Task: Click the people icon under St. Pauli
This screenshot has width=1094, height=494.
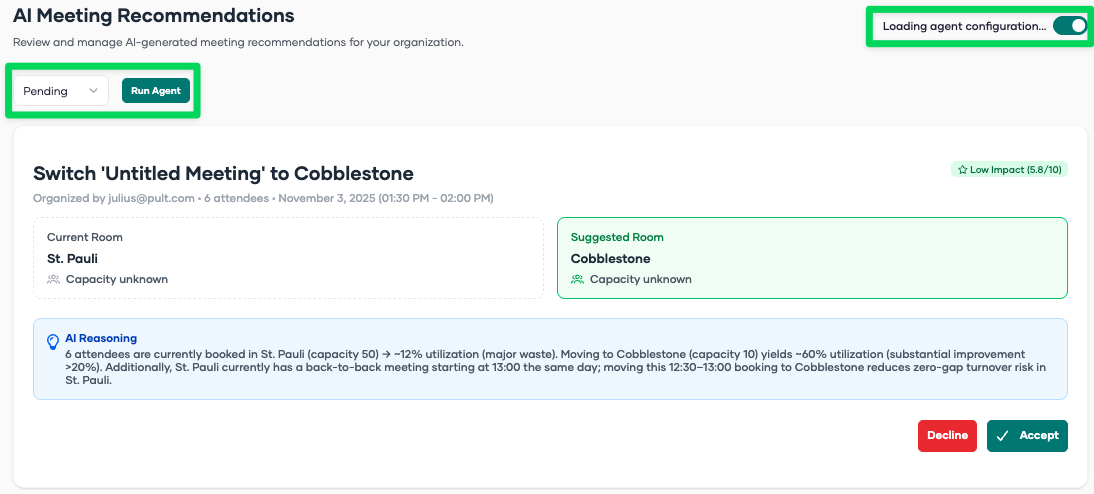Action: point(54,280)
